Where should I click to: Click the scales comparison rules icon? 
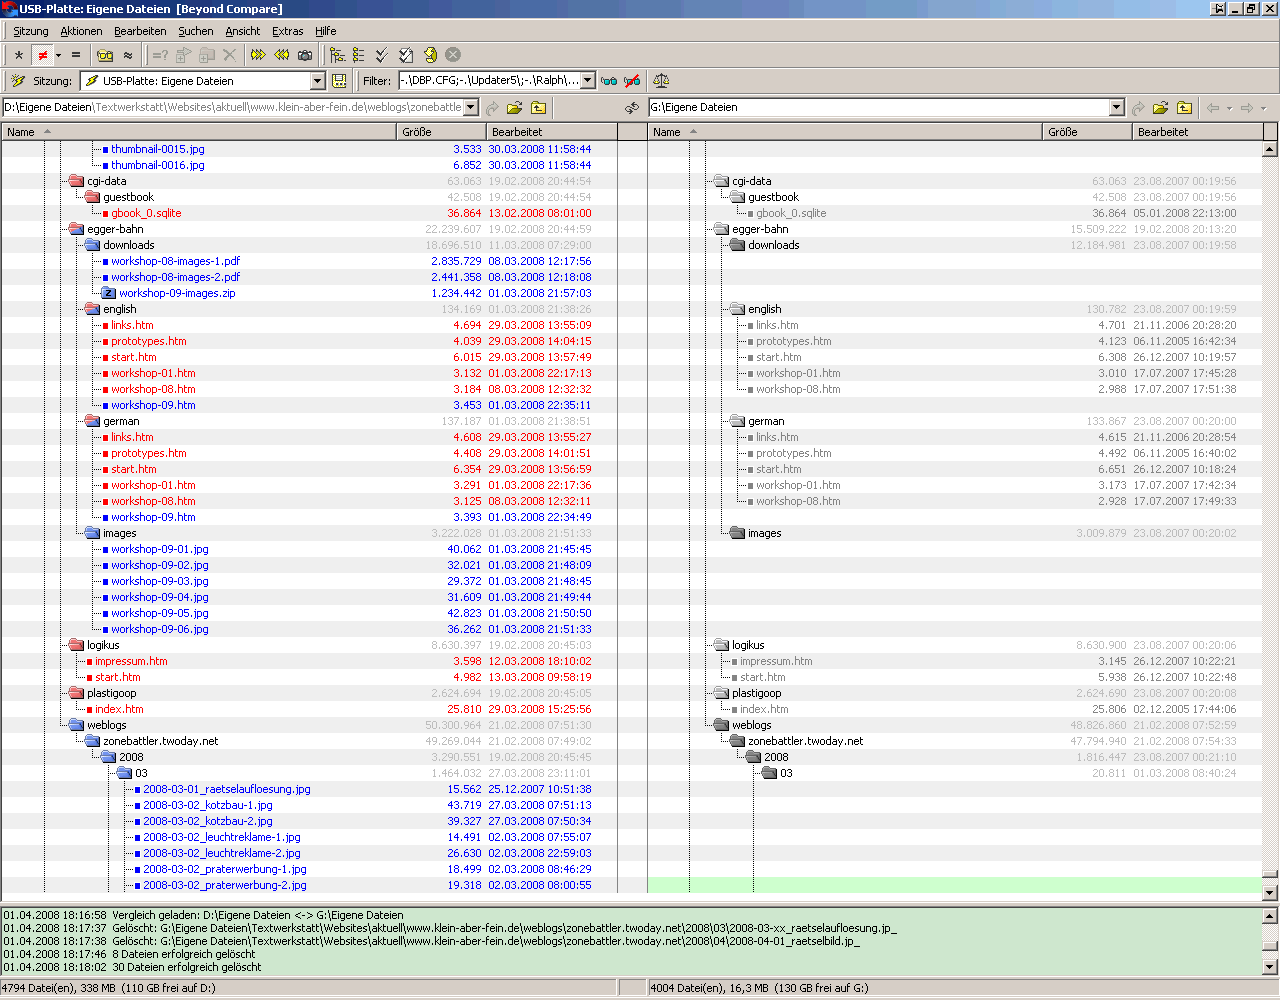click(x=660, y=81)
